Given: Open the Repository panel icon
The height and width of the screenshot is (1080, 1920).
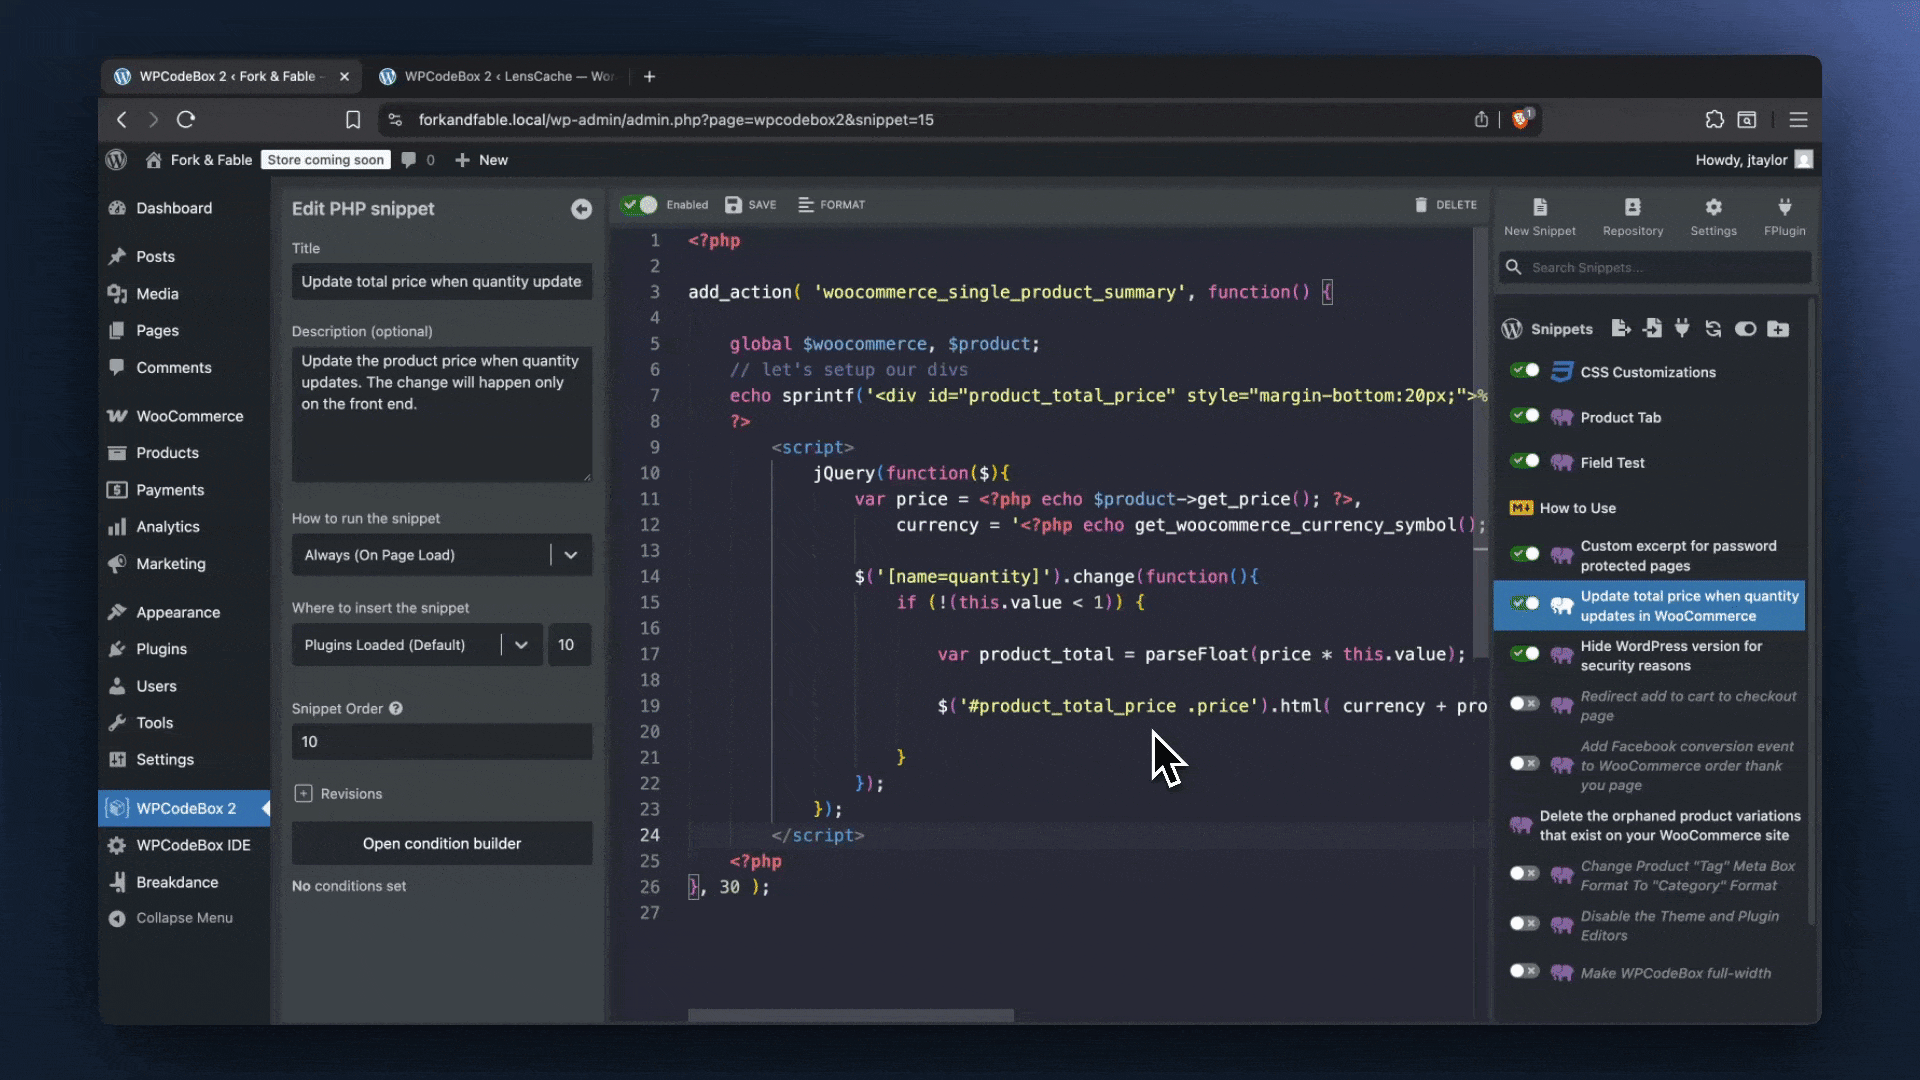Looking at the screenshot, I should (1632, 207).
